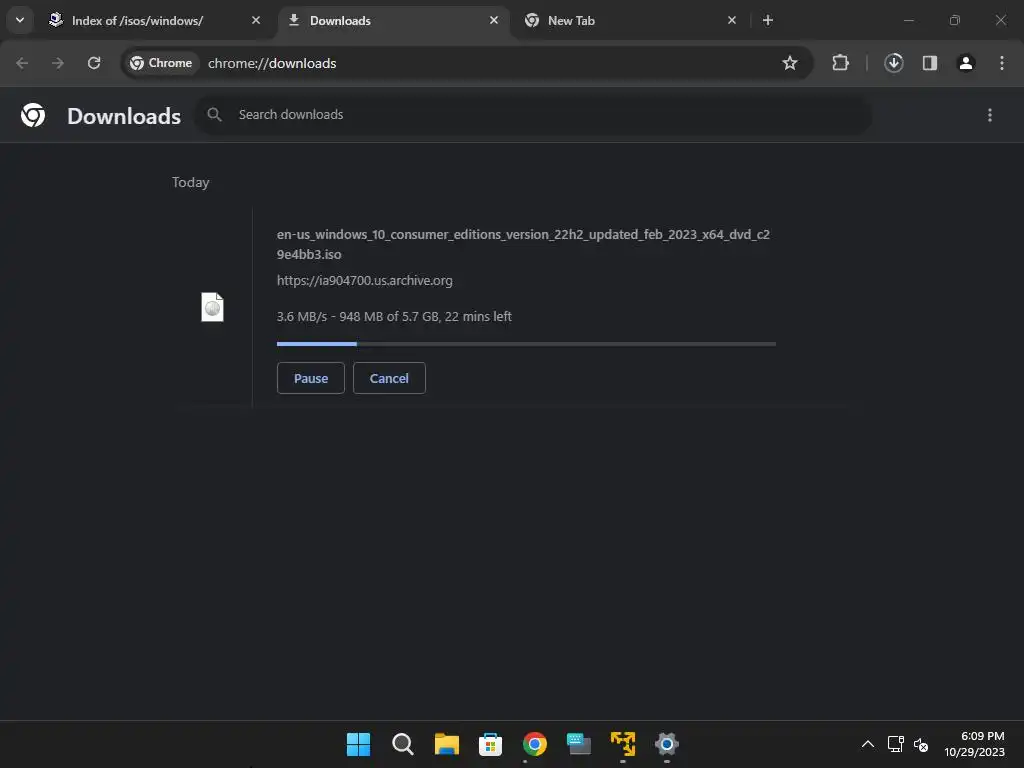Reload the downloads page
Image resolution: width=1024 pixels, height=768 pixels.
[94, 63]
